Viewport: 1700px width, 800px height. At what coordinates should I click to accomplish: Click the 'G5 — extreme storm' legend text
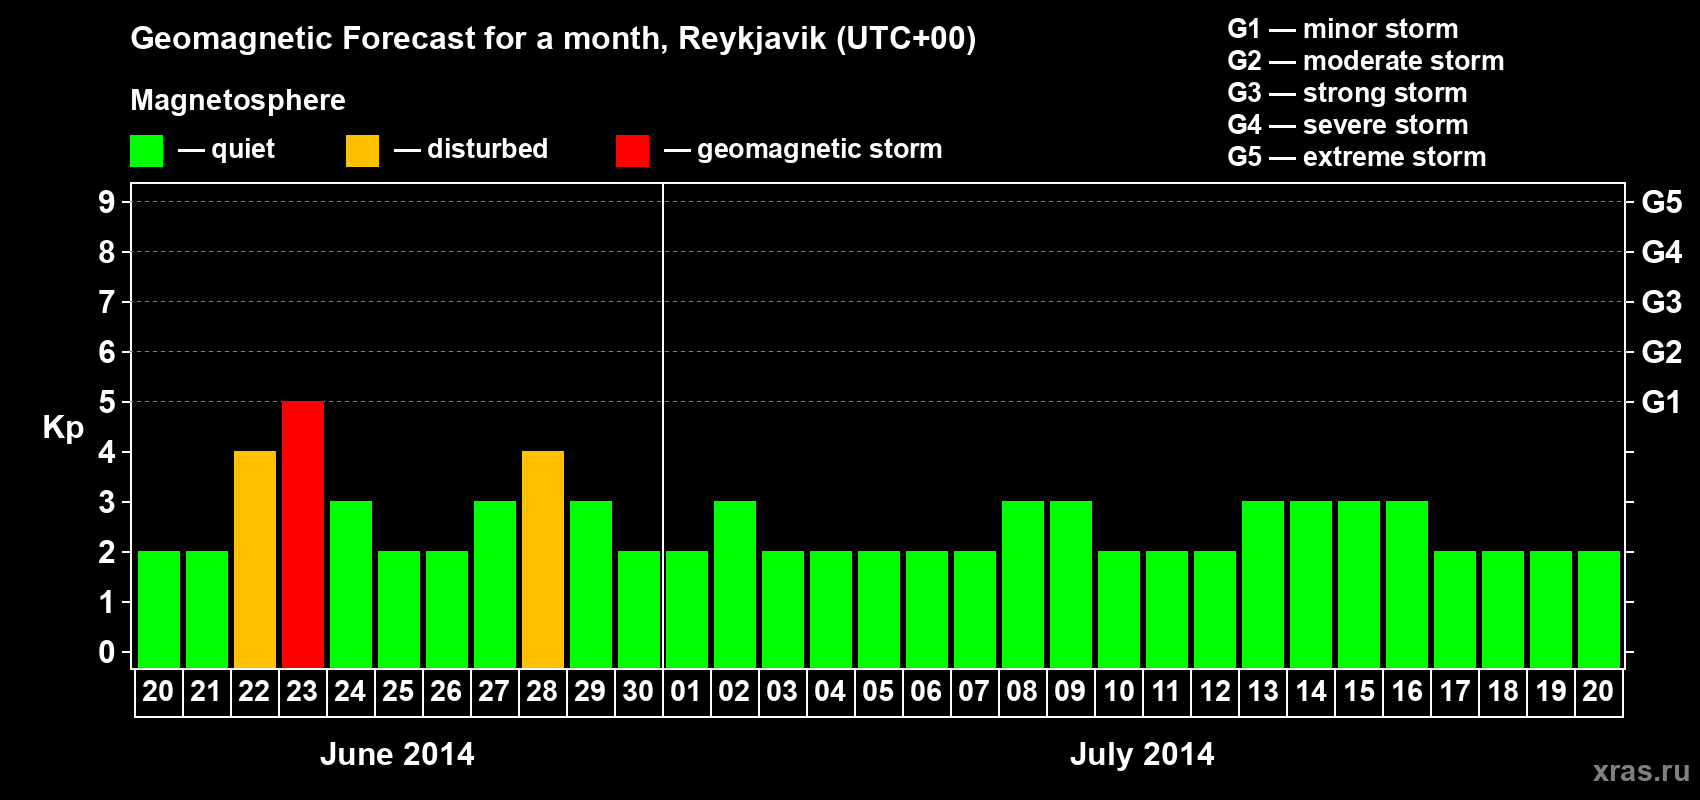coord(1356,157)
